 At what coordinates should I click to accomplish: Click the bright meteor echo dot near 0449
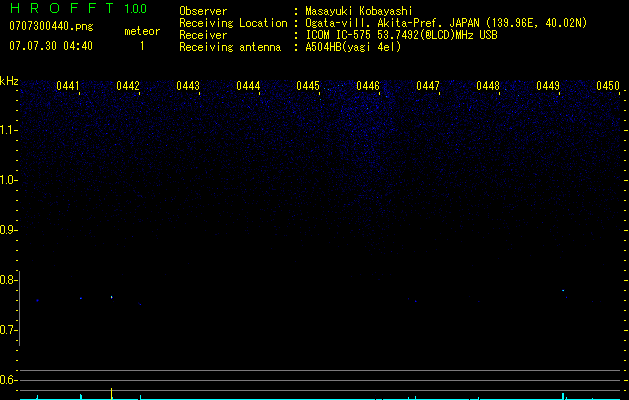[x=563, y=290]
